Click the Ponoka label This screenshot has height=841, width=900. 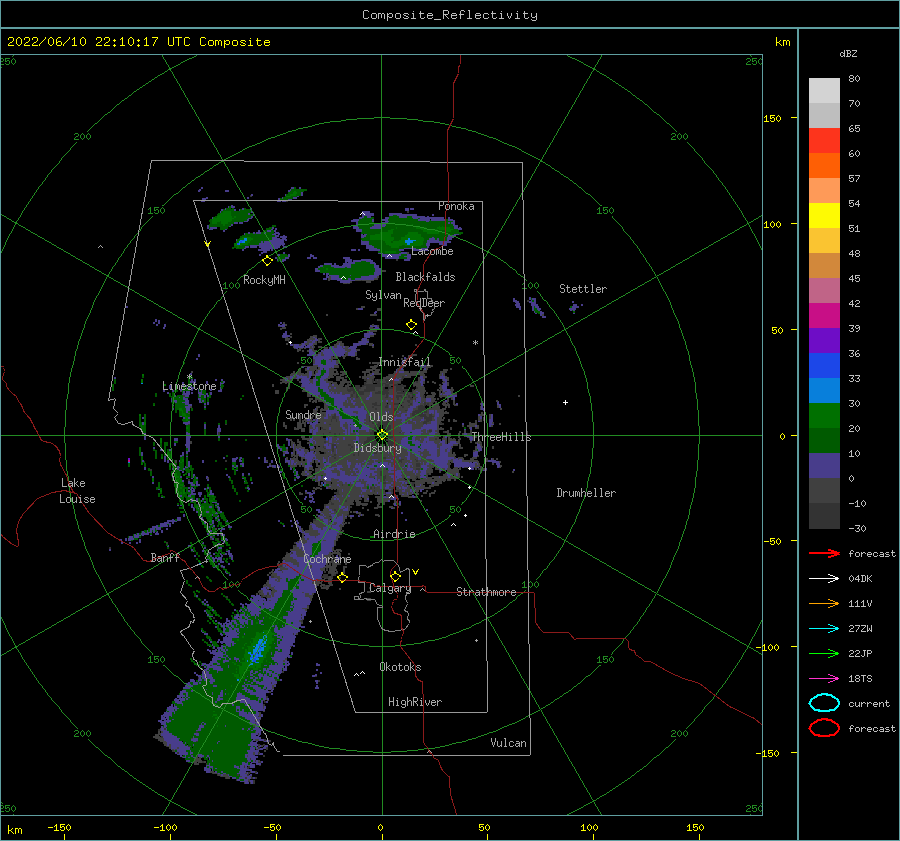coord(456,206)
